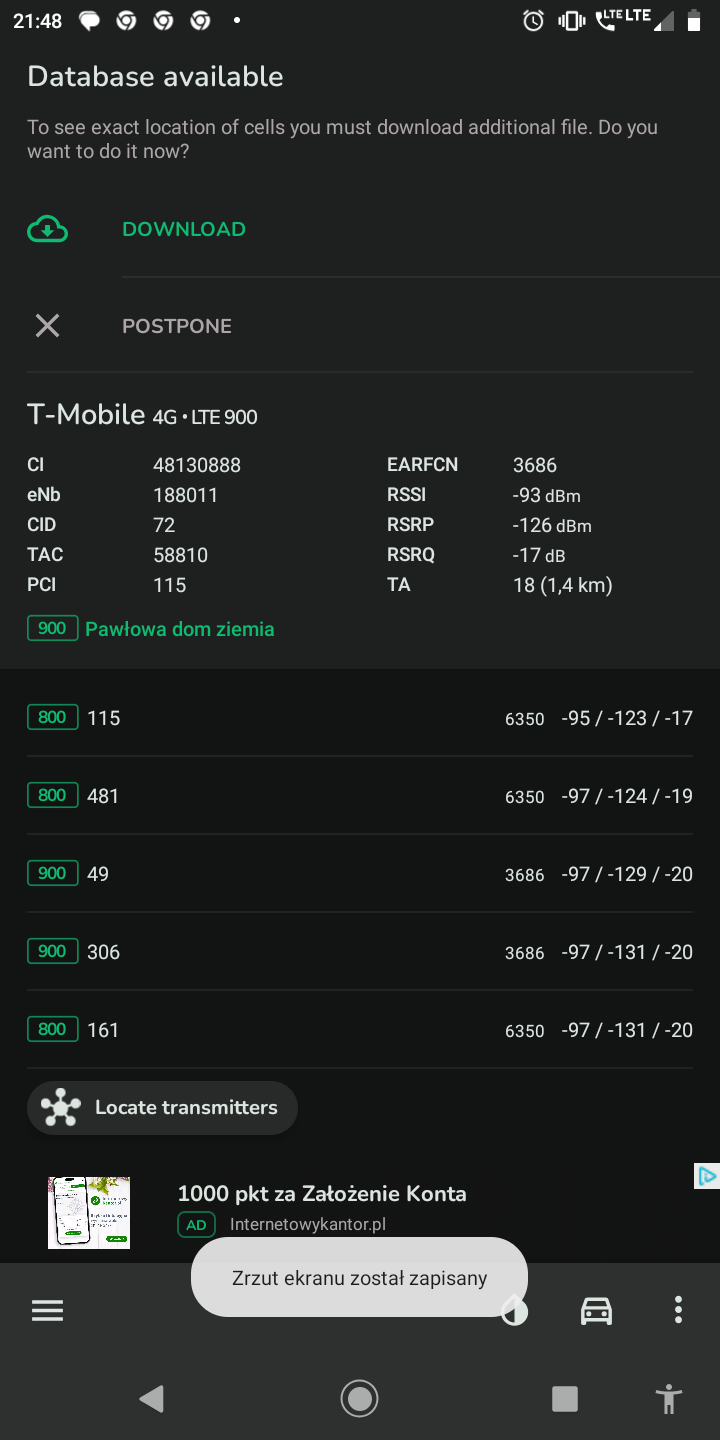The image size is (720, 1440).
Task: Choose POSTPONE to dismiss database prompt
Action: click(x=177, y=326)
